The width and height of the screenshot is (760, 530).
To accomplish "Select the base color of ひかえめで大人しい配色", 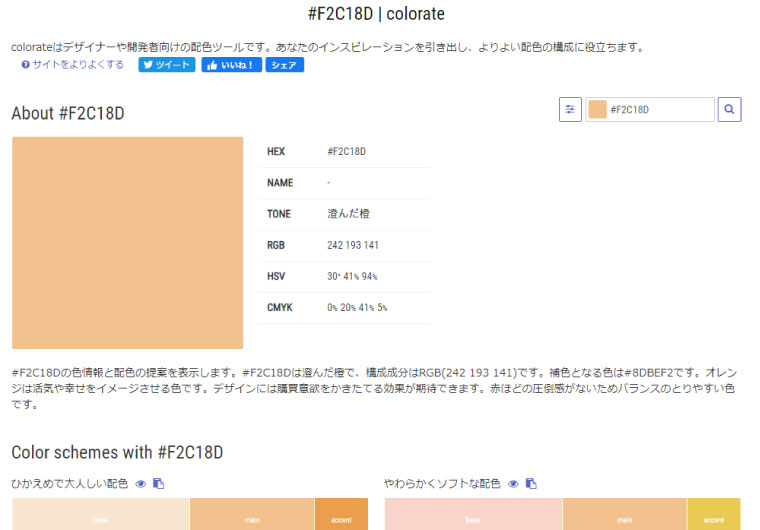I will click(101, 514).
